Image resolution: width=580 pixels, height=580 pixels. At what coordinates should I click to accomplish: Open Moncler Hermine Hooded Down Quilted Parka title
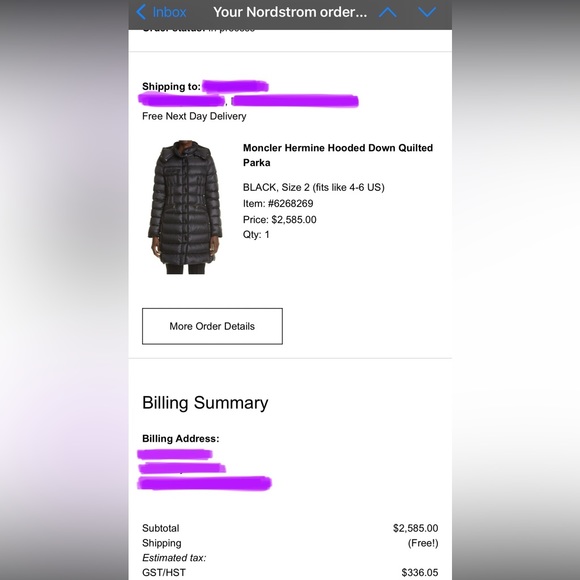pyautogui.click(x=338, y=155)
